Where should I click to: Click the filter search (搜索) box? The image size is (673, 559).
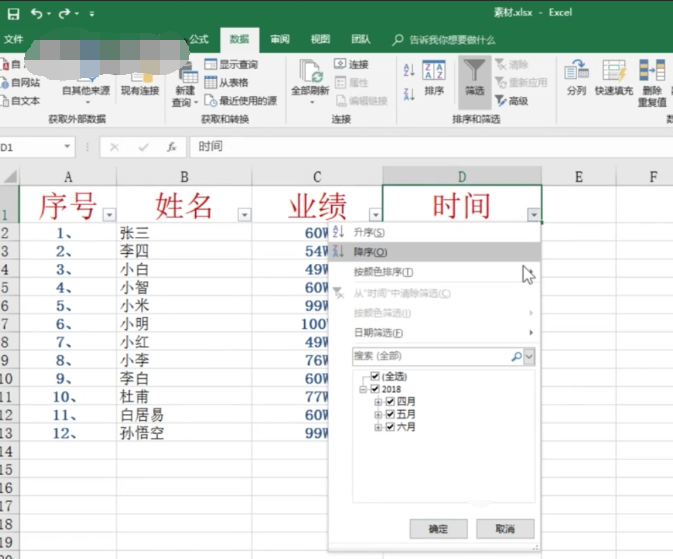(x=430, y=356)
